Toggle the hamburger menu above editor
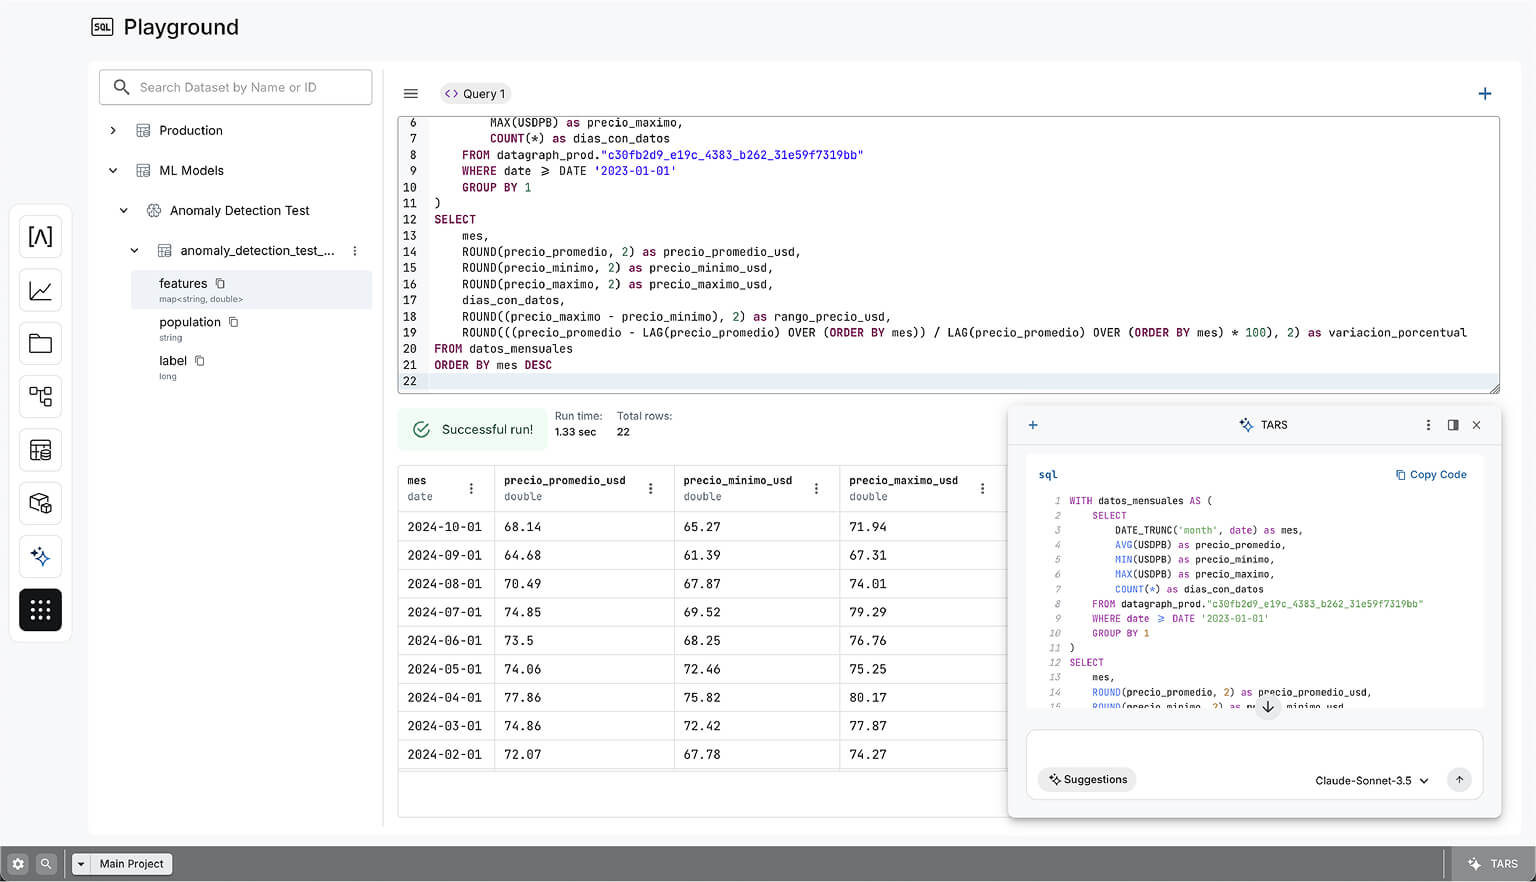This screenshot has width=1536, height=882. pyautogui.click(x=410, y=94)
